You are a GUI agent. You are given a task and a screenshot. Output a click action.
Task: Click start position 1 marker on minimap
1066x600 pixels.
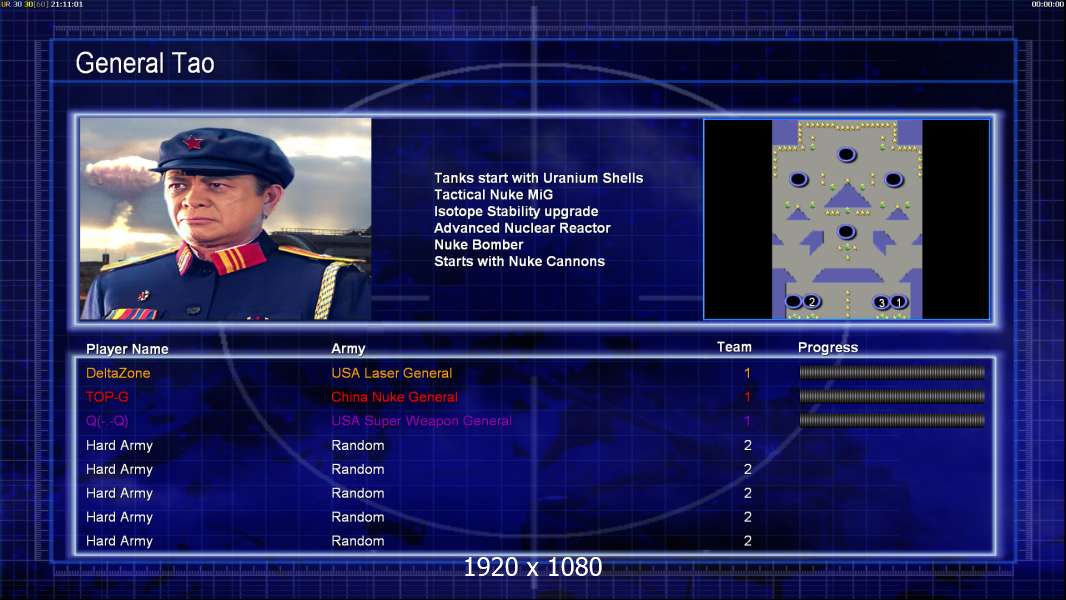[x=899, y=302]
